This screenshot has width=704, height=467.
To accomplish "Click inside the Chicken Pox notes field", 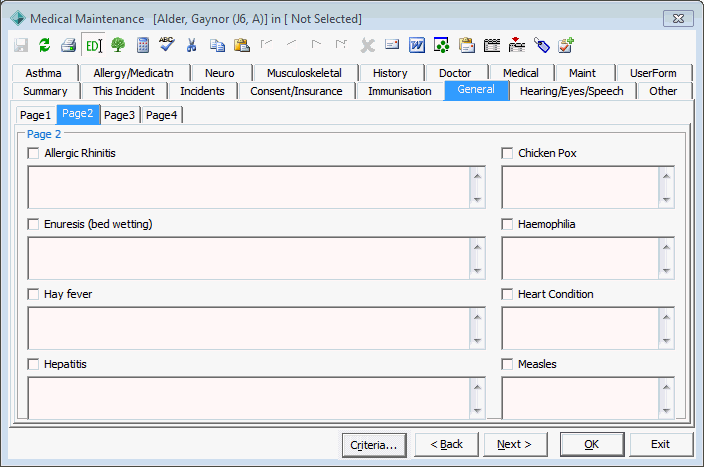I will 580,187.
